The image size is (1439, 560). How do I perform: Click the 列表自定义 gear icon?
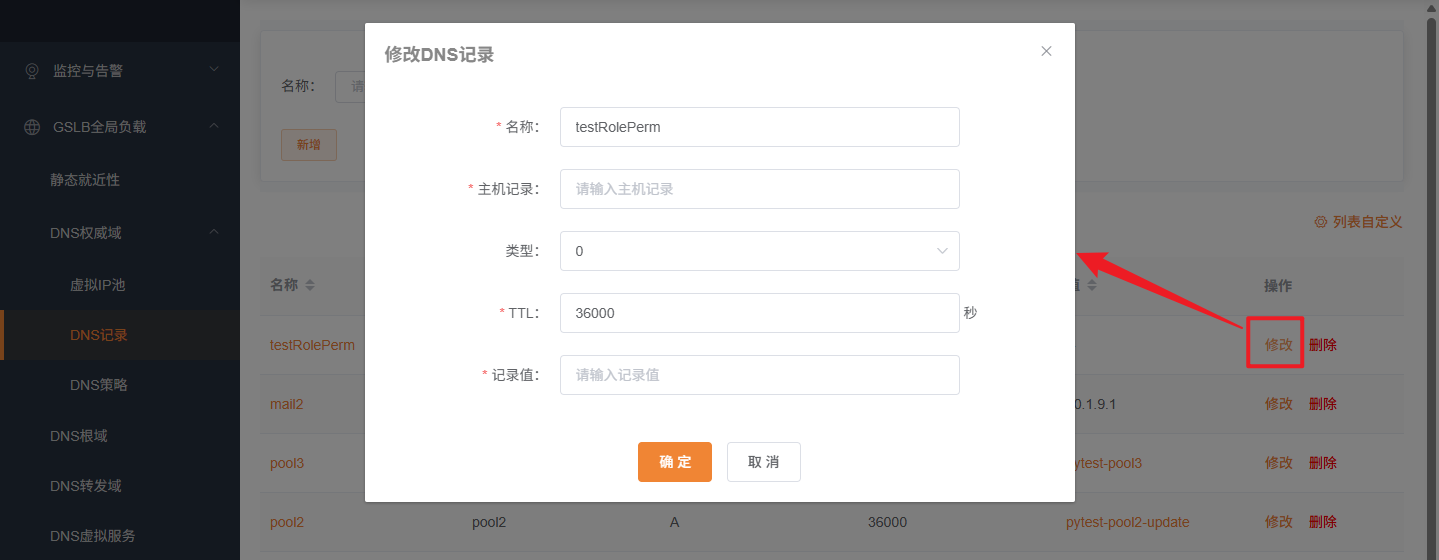click(1320, 222)
